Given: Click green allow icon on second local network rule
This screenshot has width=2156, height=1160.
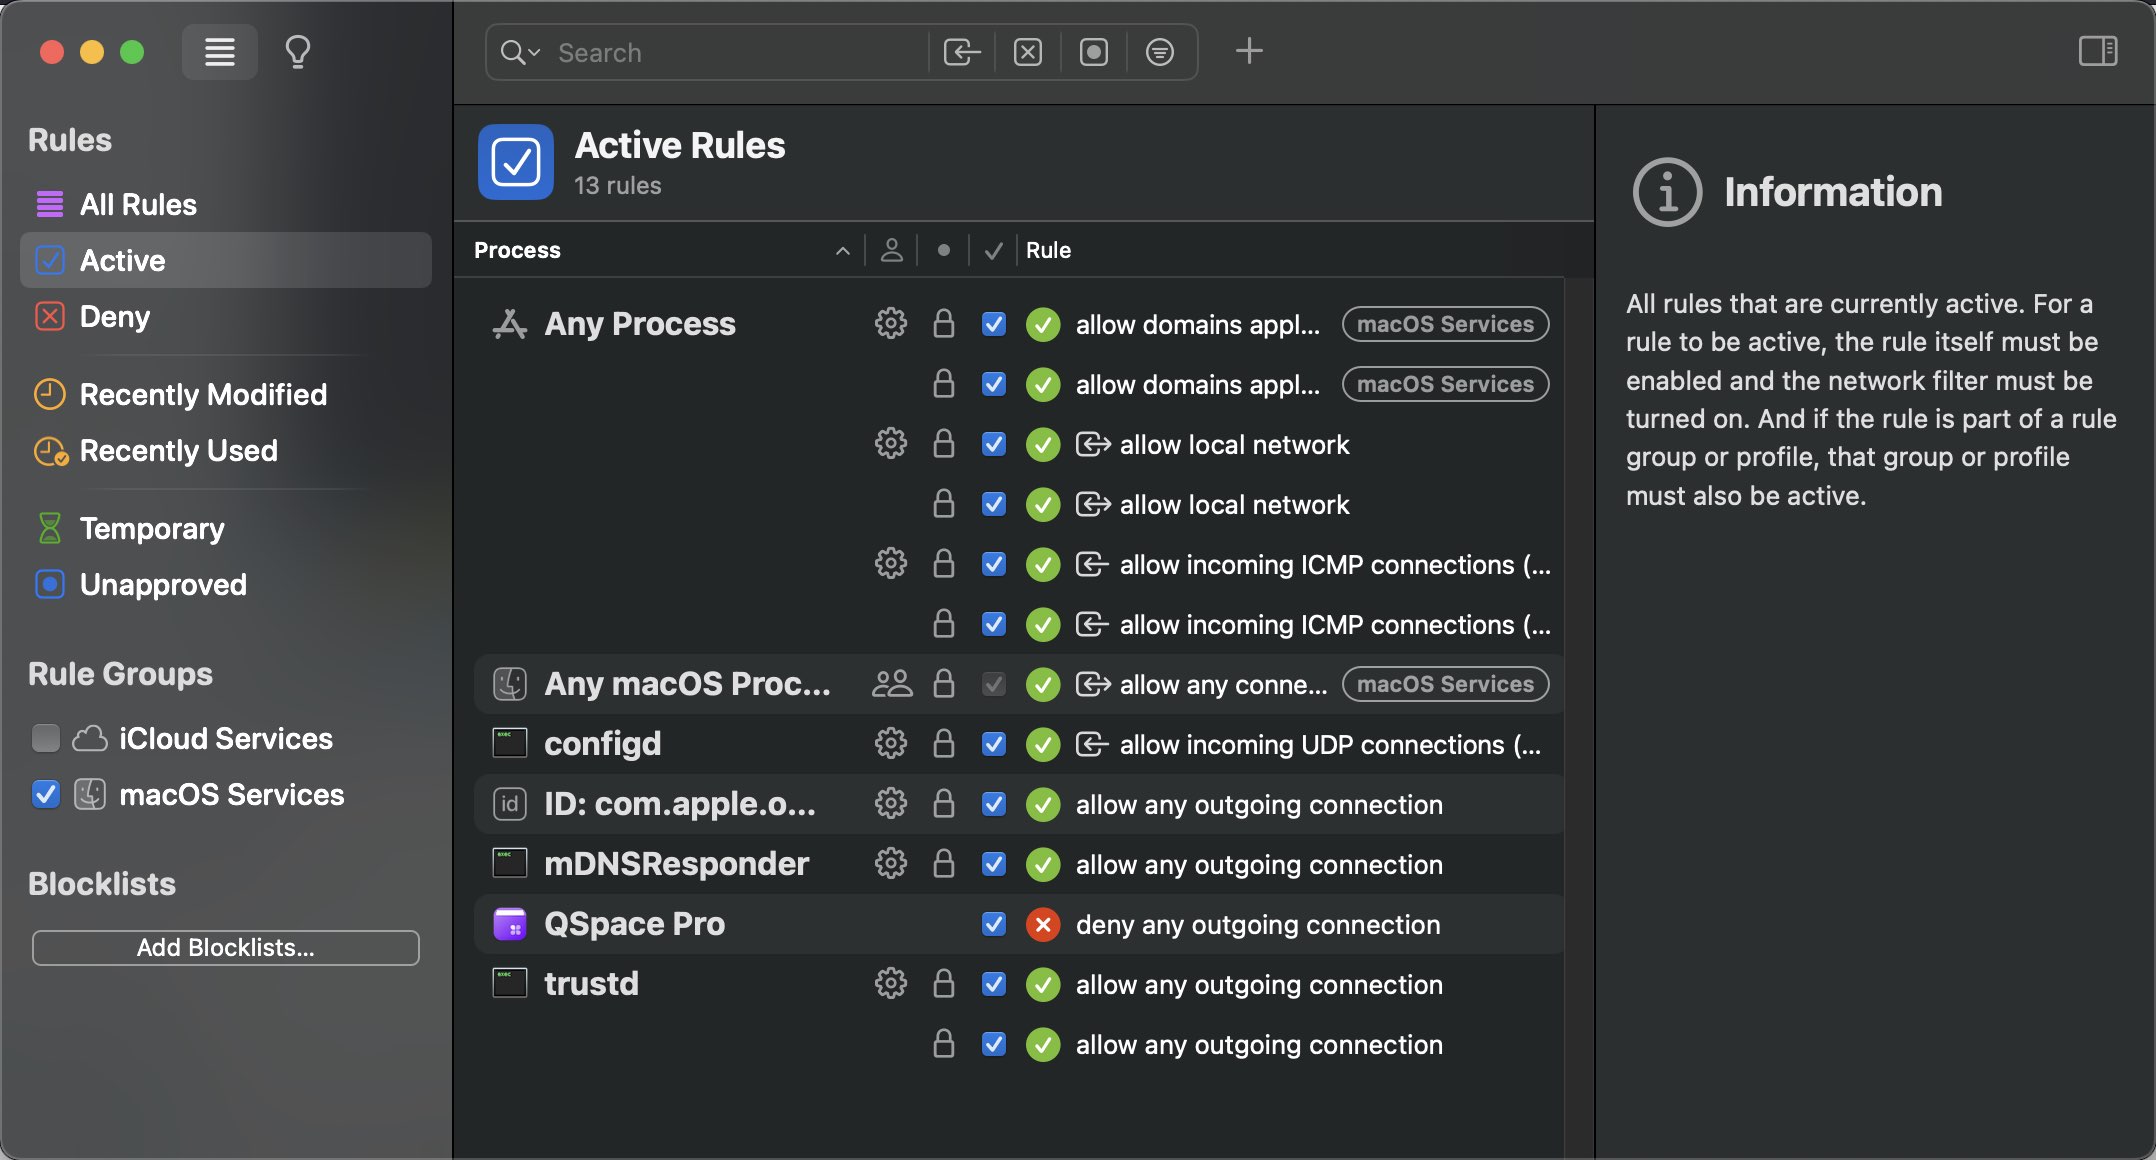Looking at the screenshot, I should [1043, 504].
